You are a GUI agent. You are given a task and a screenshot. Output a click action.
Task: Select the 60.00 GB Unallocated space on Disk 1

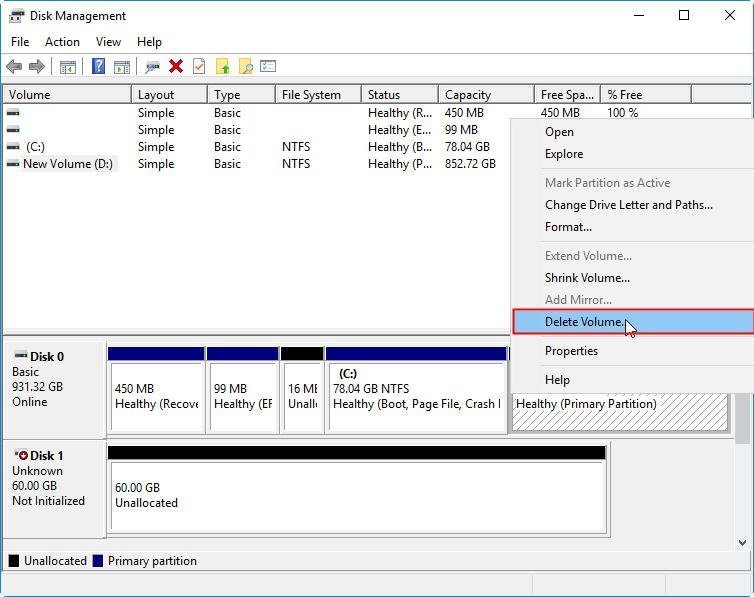[355, 496]
